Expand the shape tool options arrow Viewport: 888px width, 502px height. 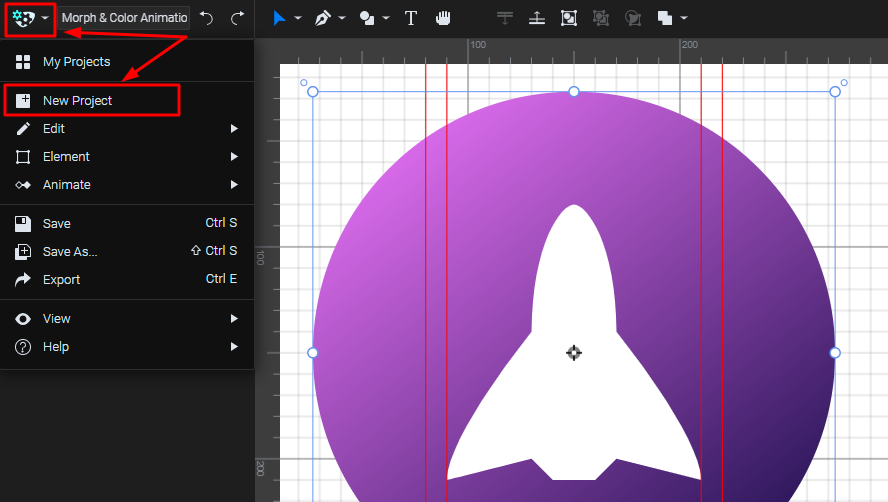point(386,18)
